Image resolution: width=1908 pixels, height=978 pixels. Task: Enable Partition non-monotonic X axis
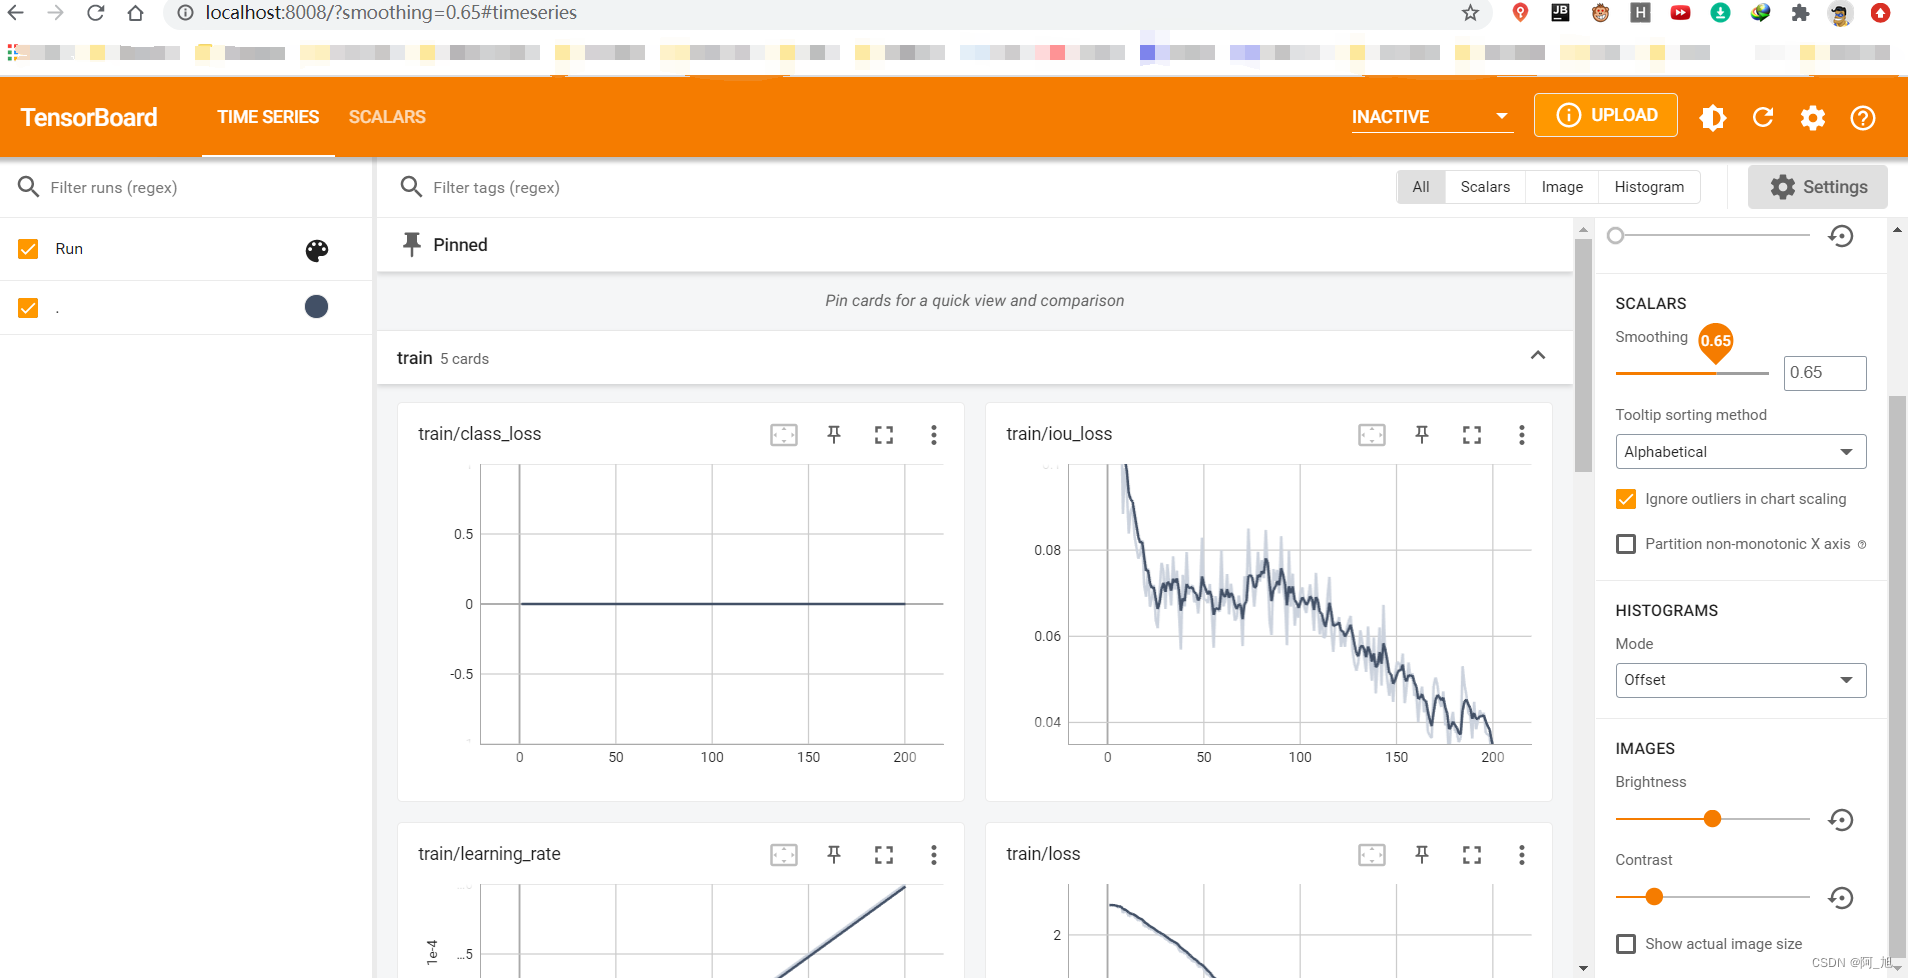tap(1626, 544)
